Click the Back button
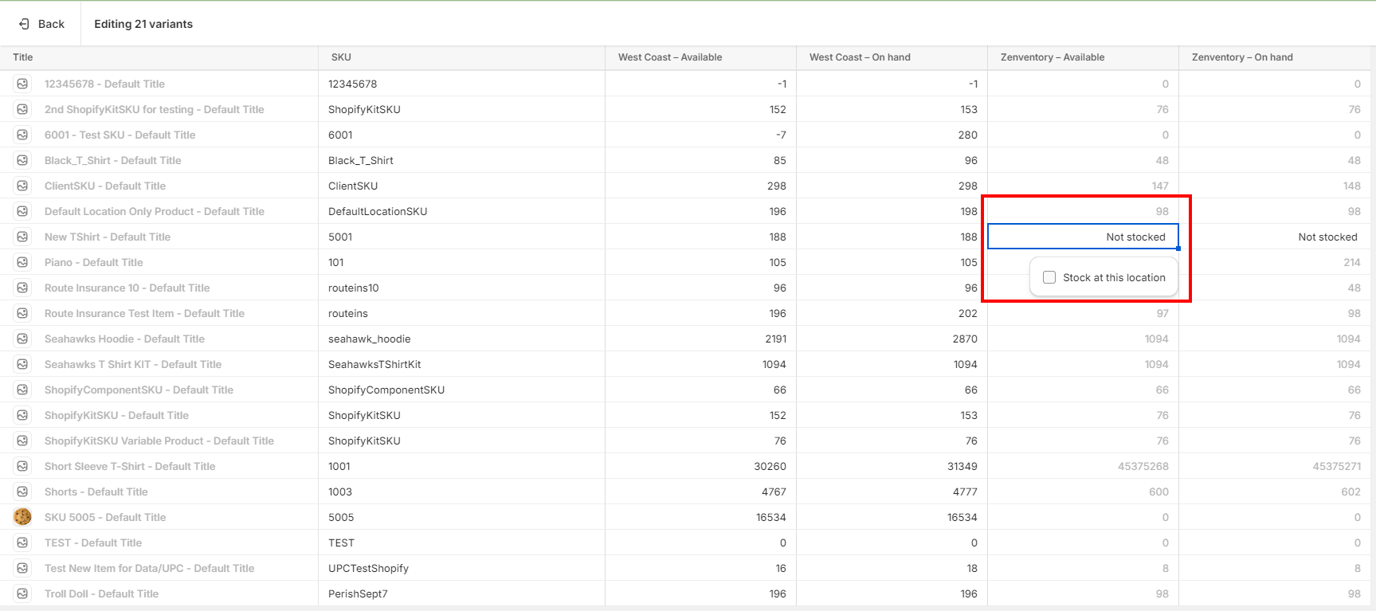The height and width of the screenshot is (611, 1376). 41,24
